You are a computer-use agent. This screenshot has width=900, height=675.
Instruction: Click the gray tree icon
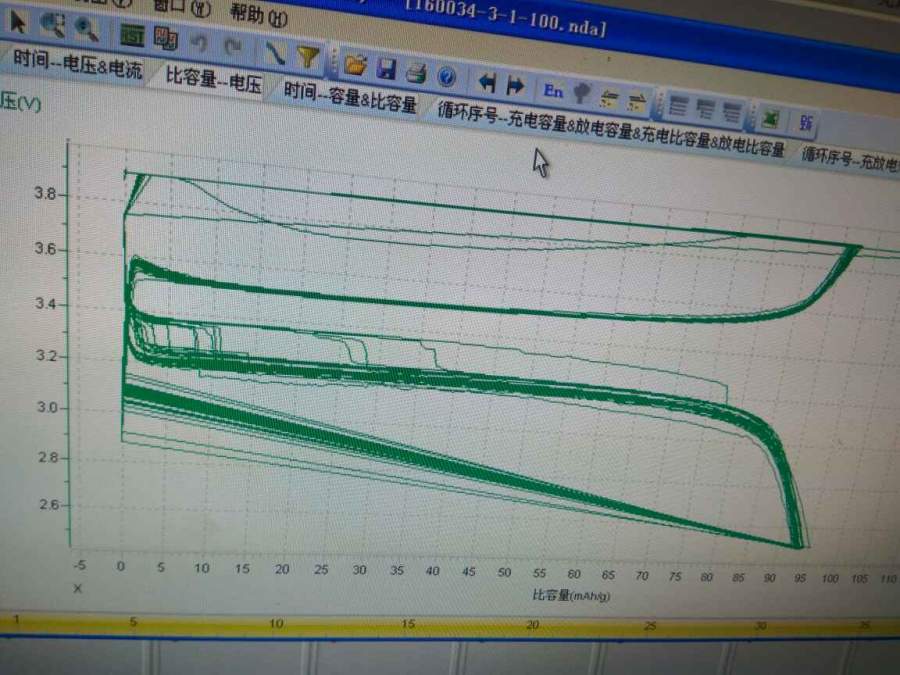(x=582, y=94)
